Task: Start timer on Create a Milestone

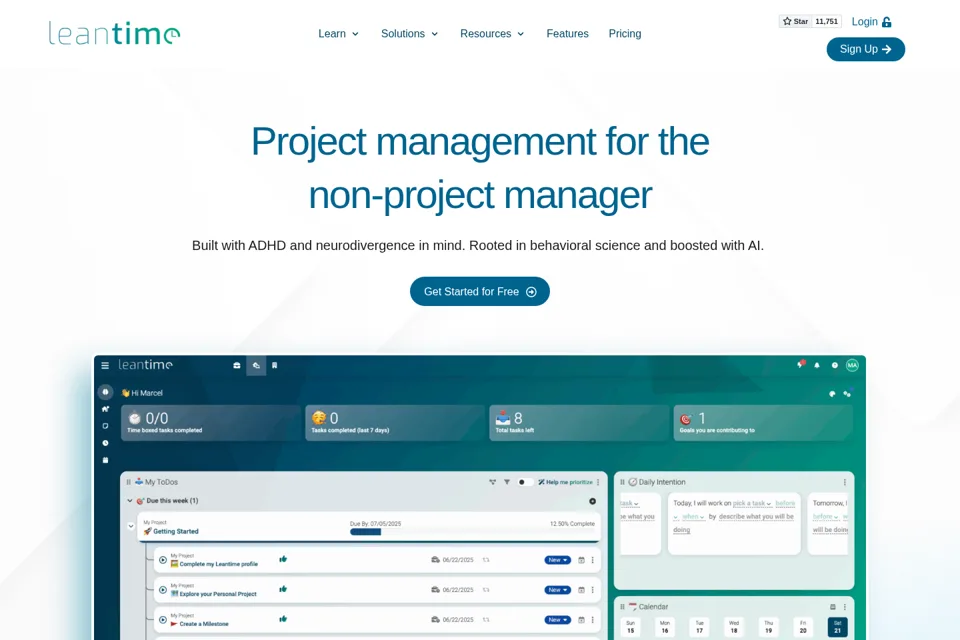Action: pos(163,620)
